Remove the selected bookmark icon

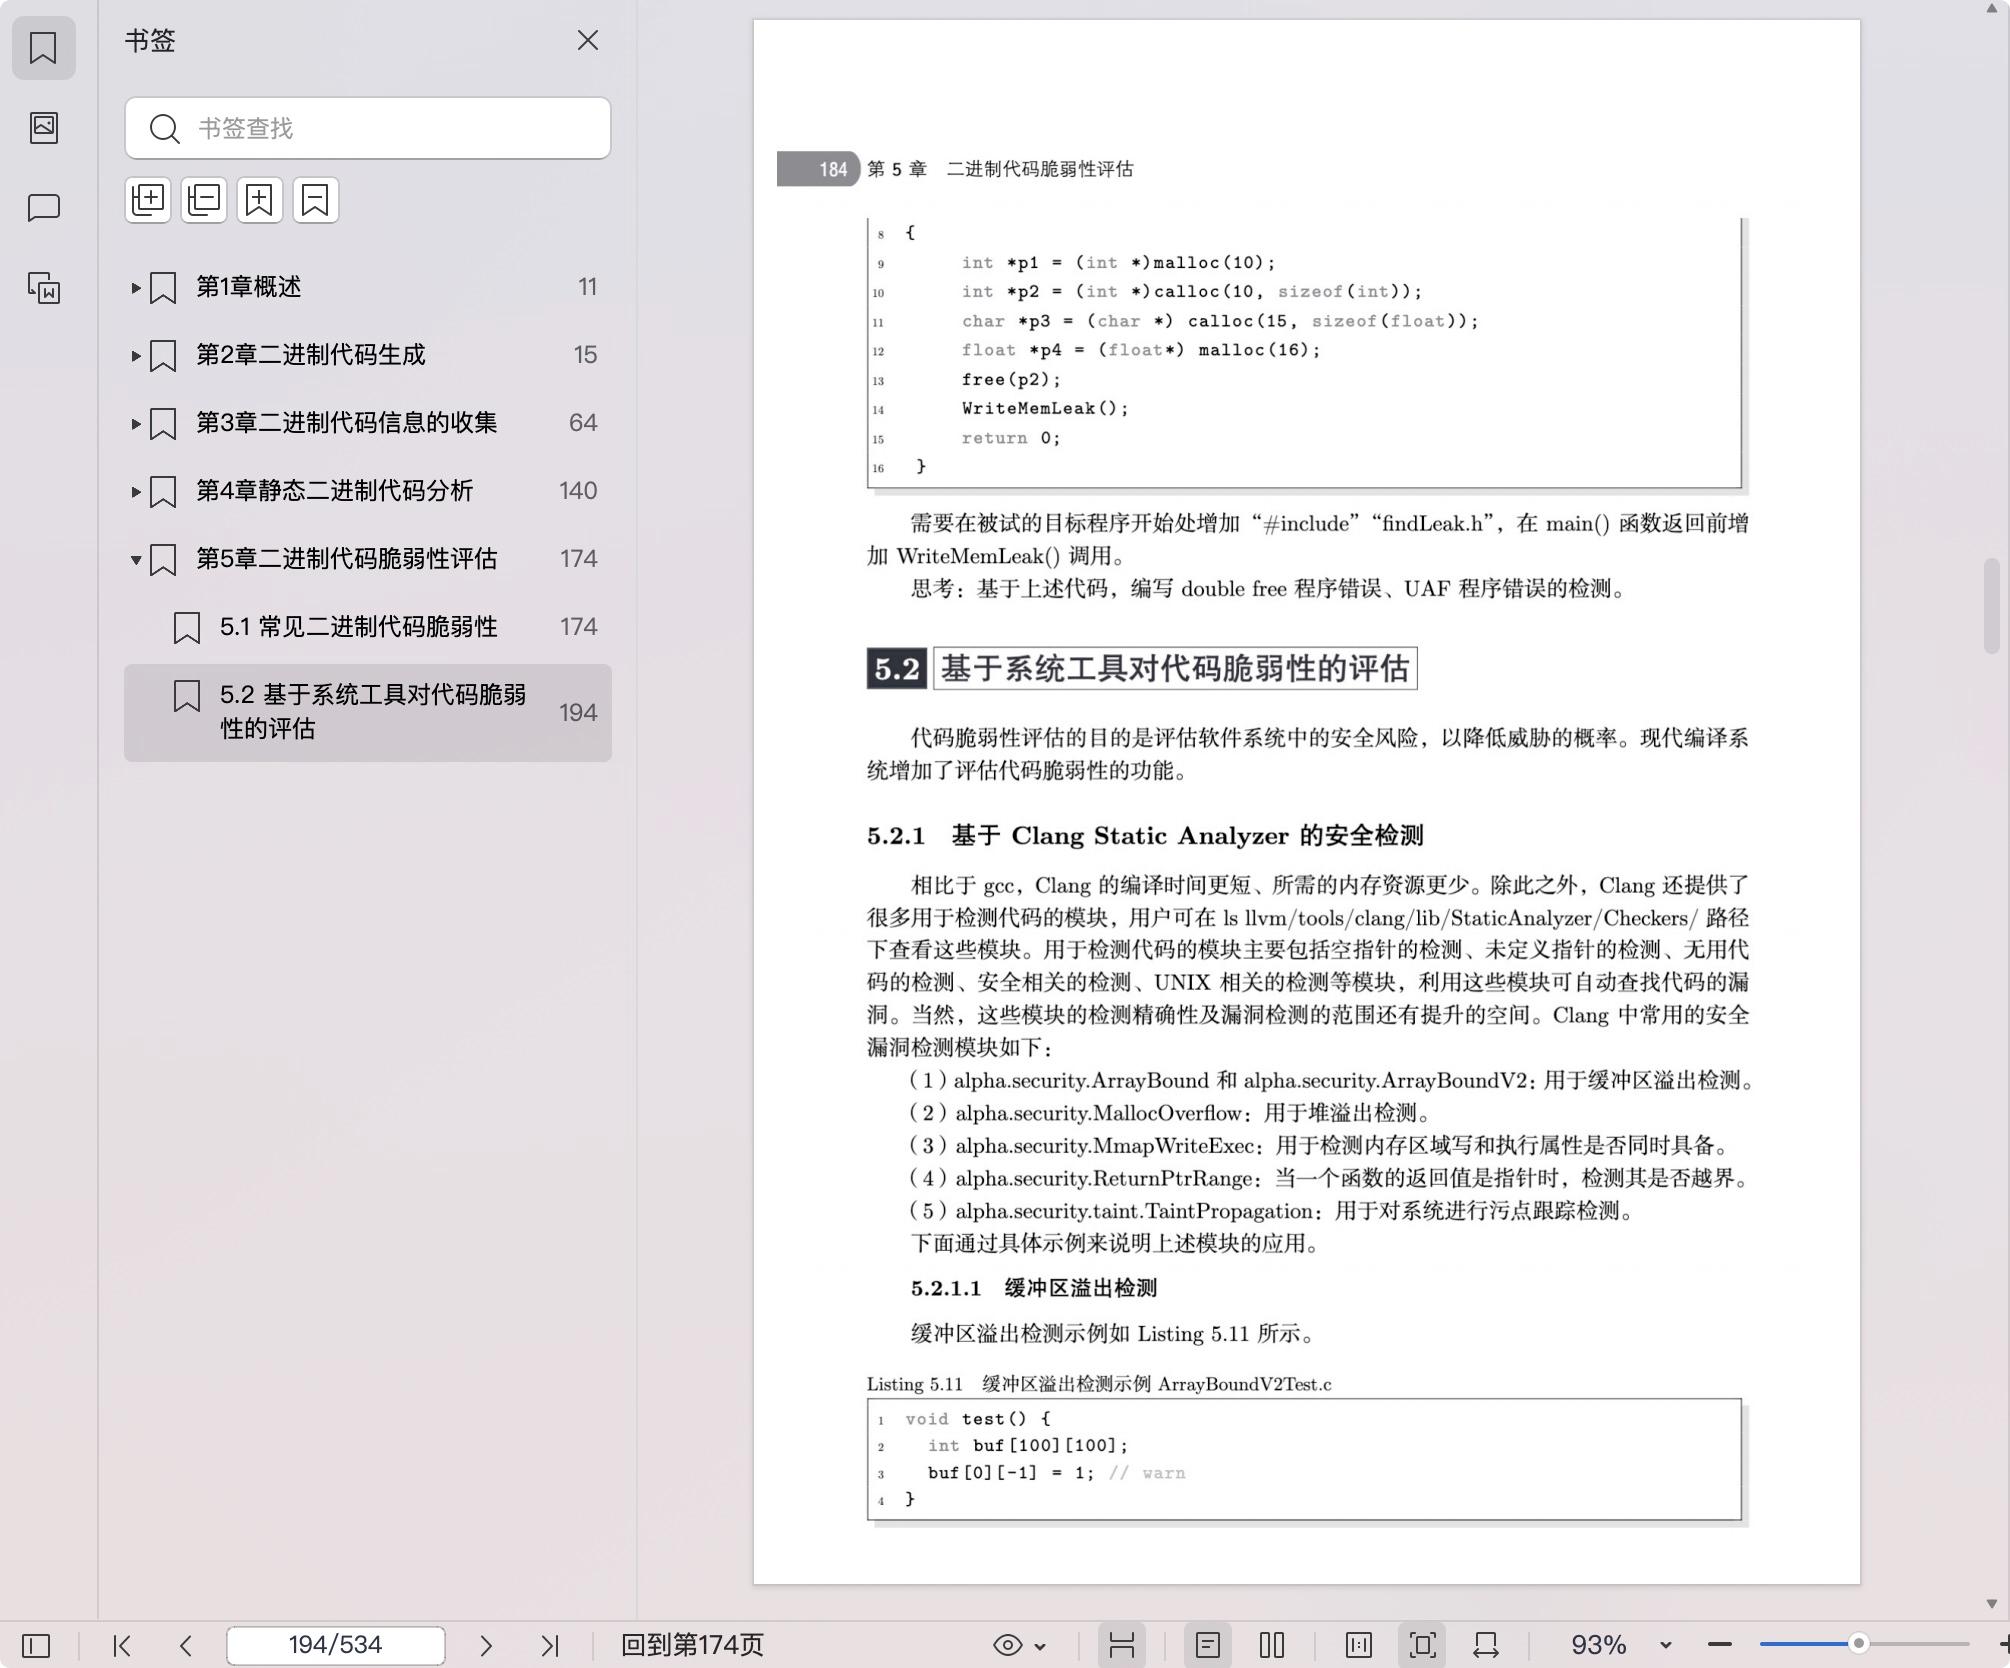tap(316, 200)
